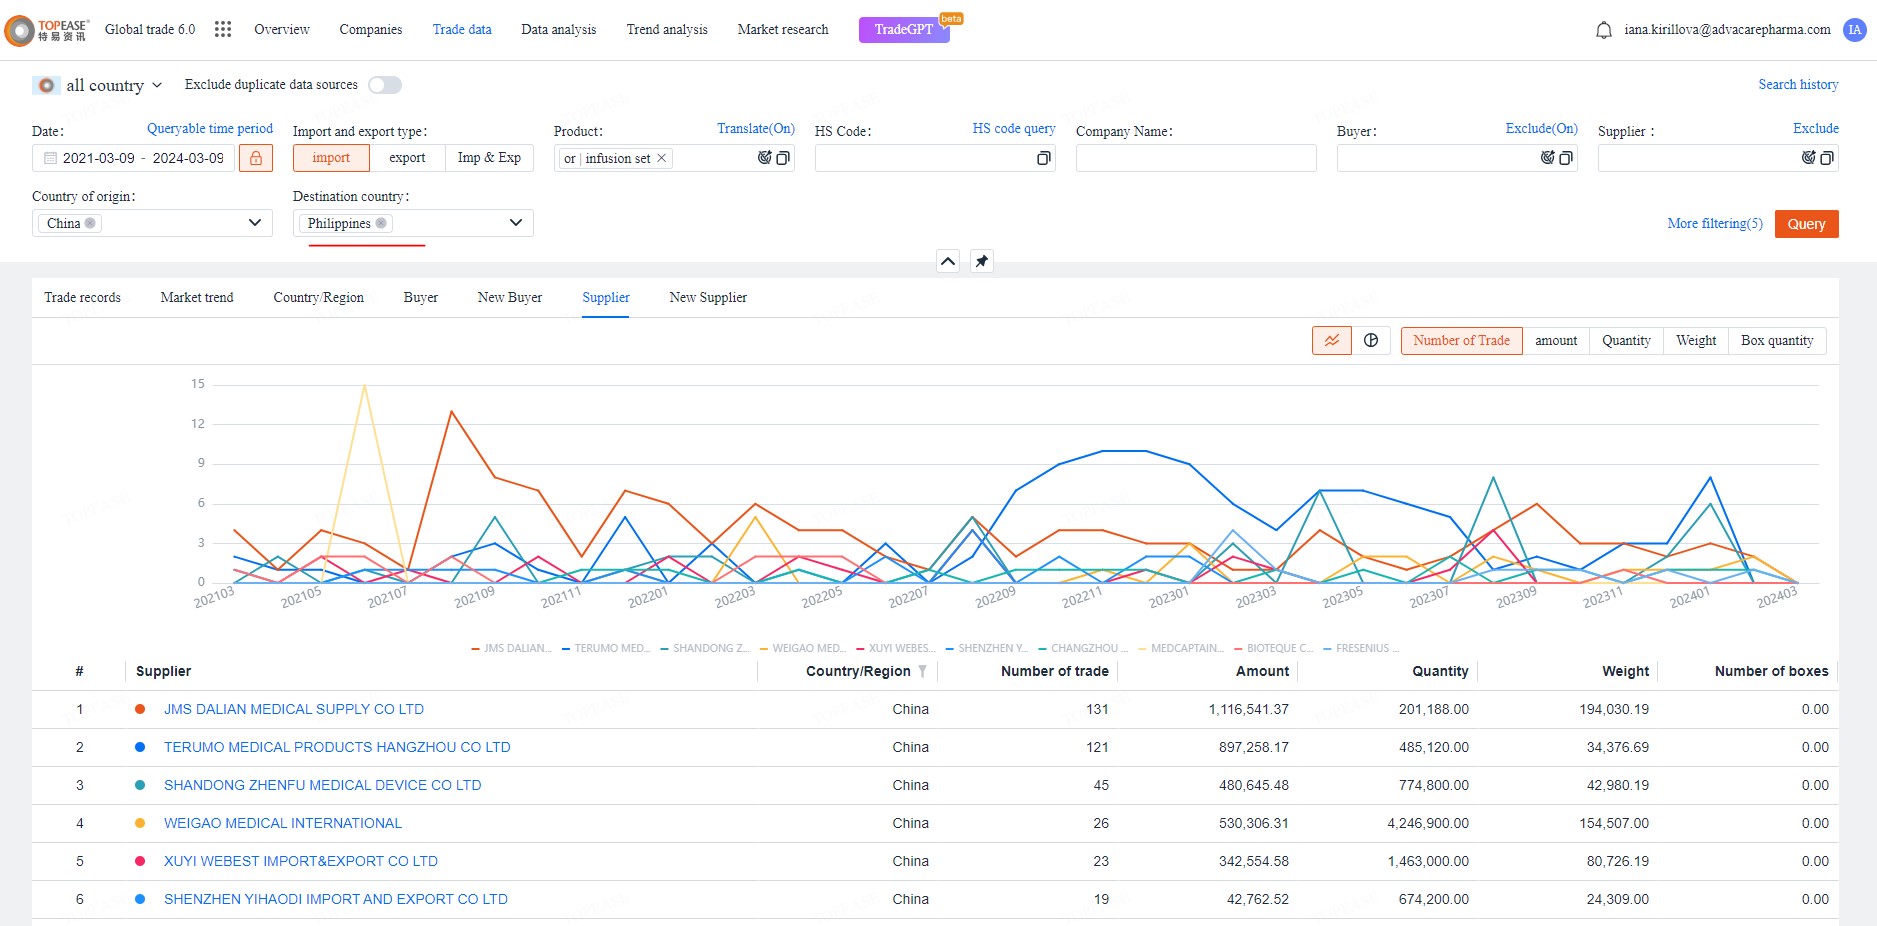Switch to the New Supplier tab
Viewport: 1877px width, 926px height.
[x=708, y=298]
